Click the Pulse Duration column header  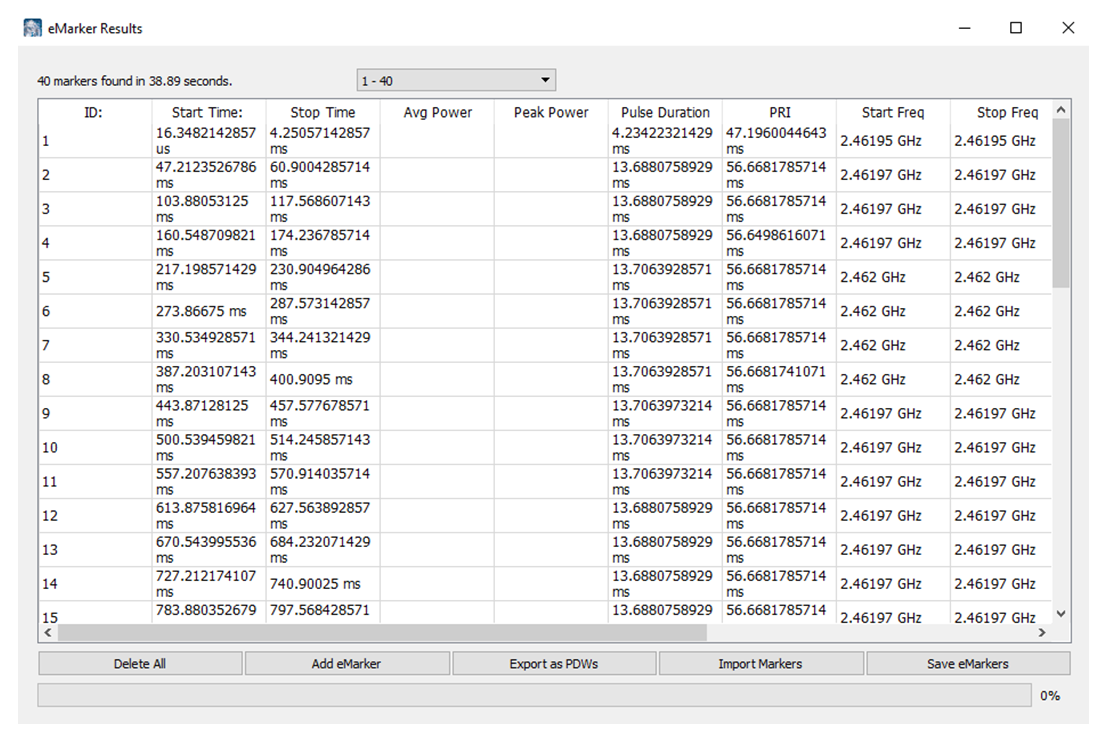(x=665, y=113)
